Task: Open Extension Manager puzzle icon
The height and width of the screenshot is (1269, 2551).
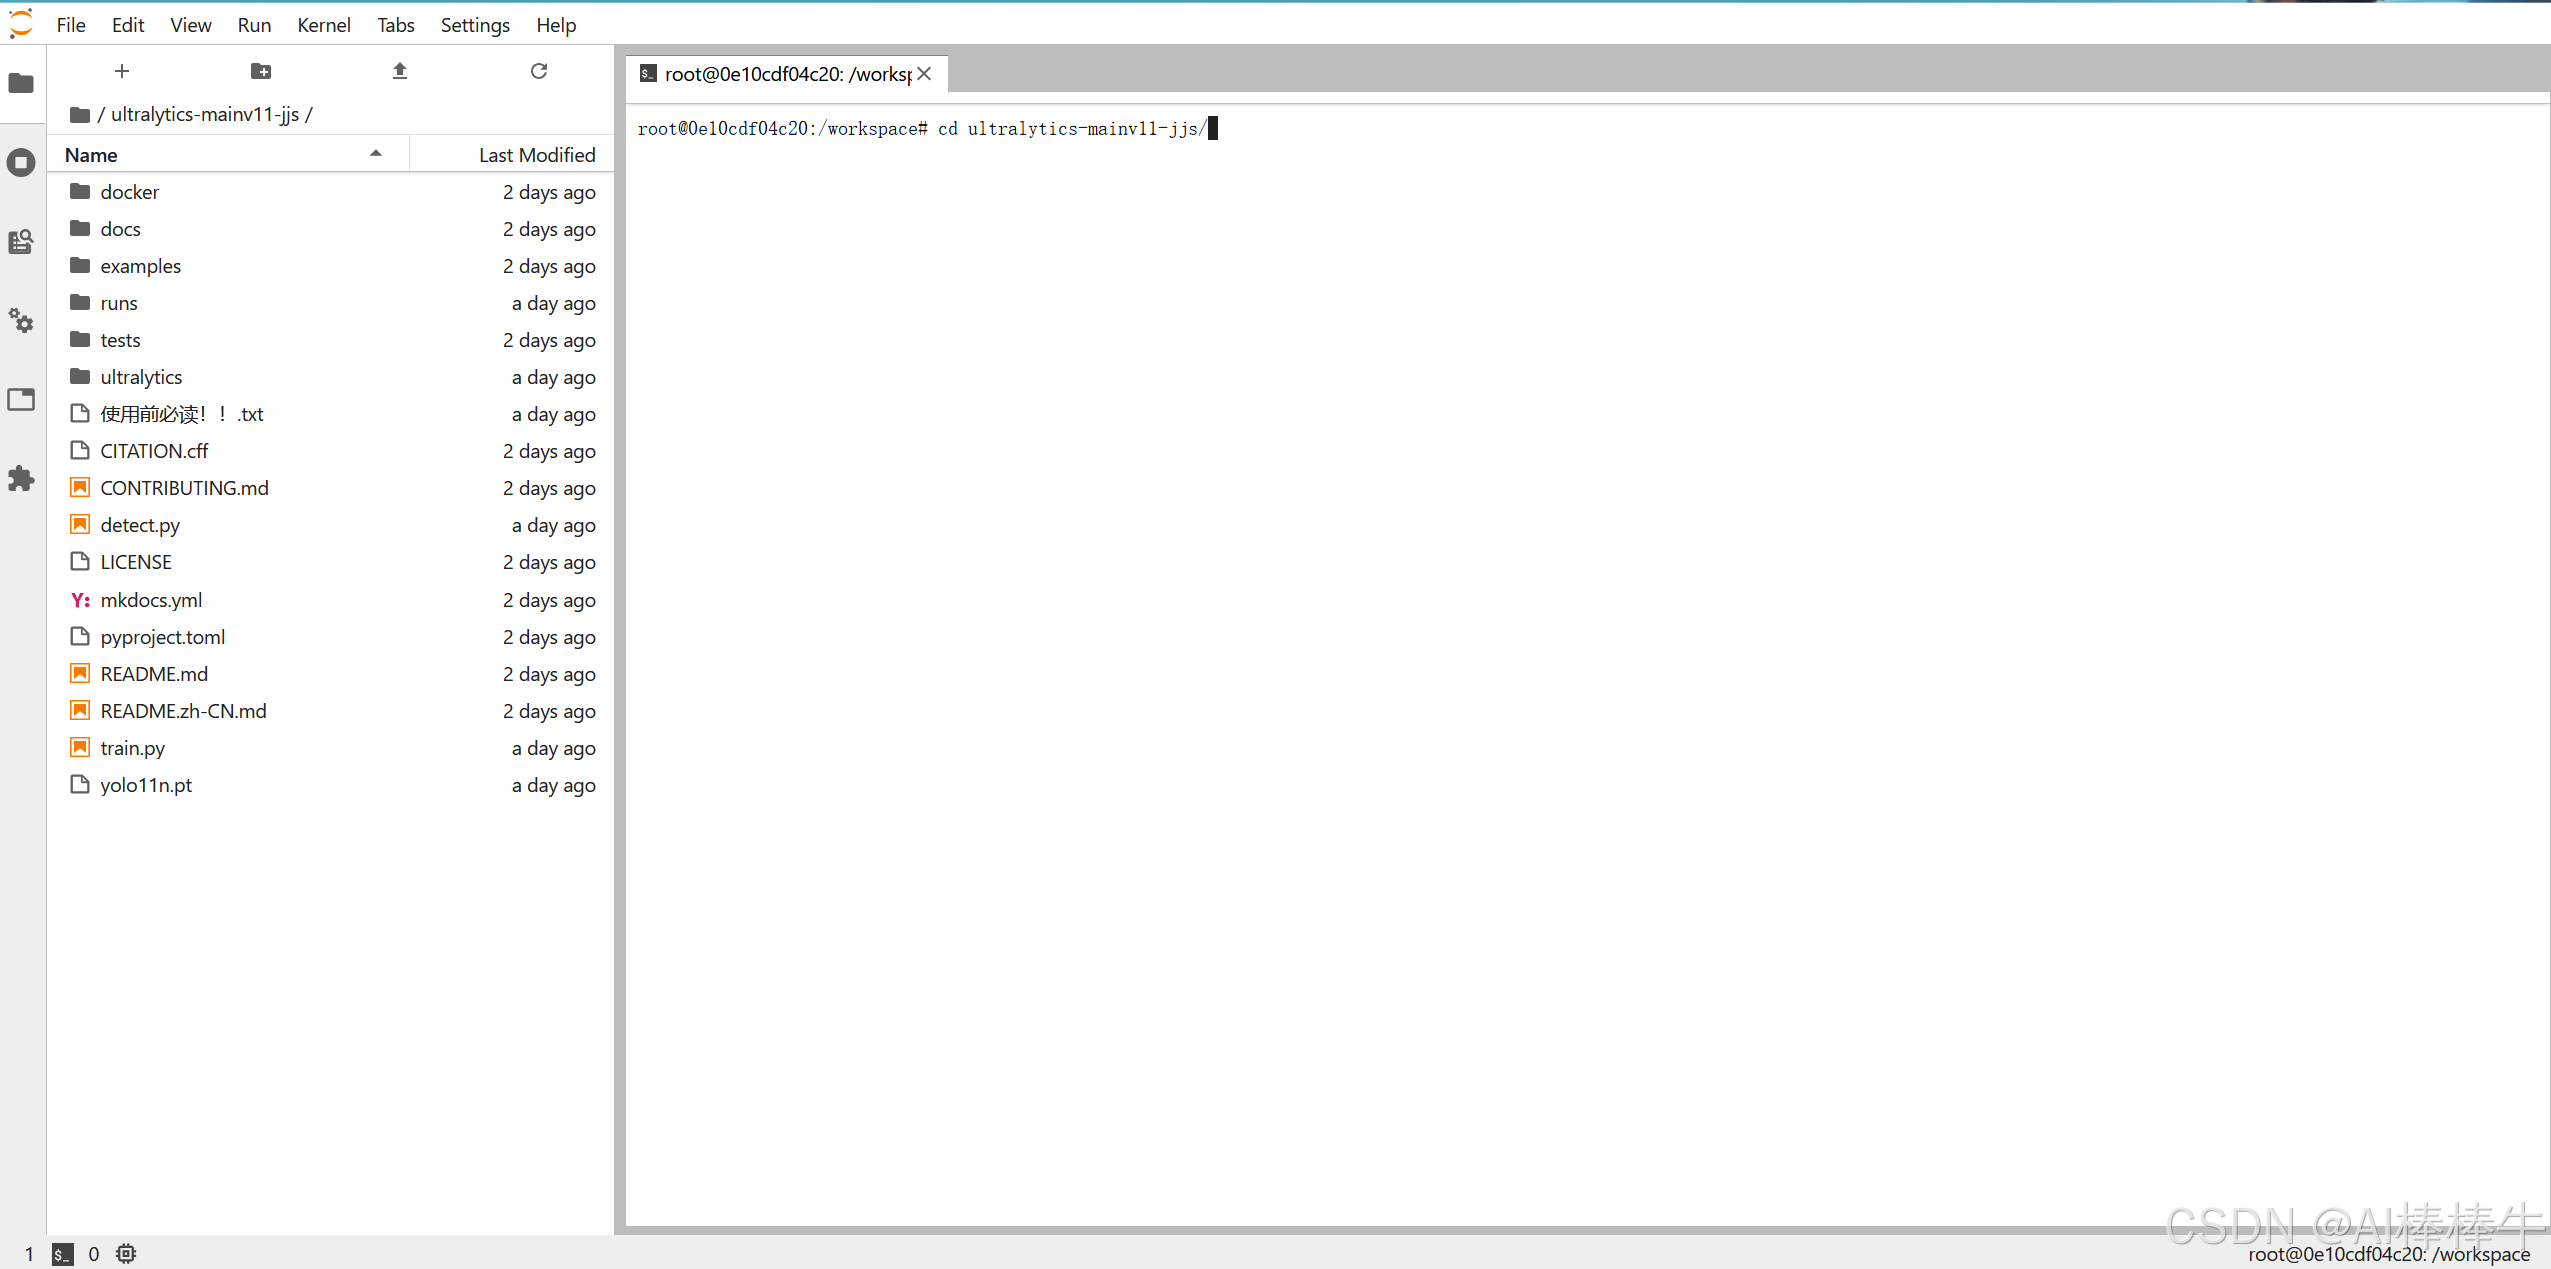Action: (21, 478)
